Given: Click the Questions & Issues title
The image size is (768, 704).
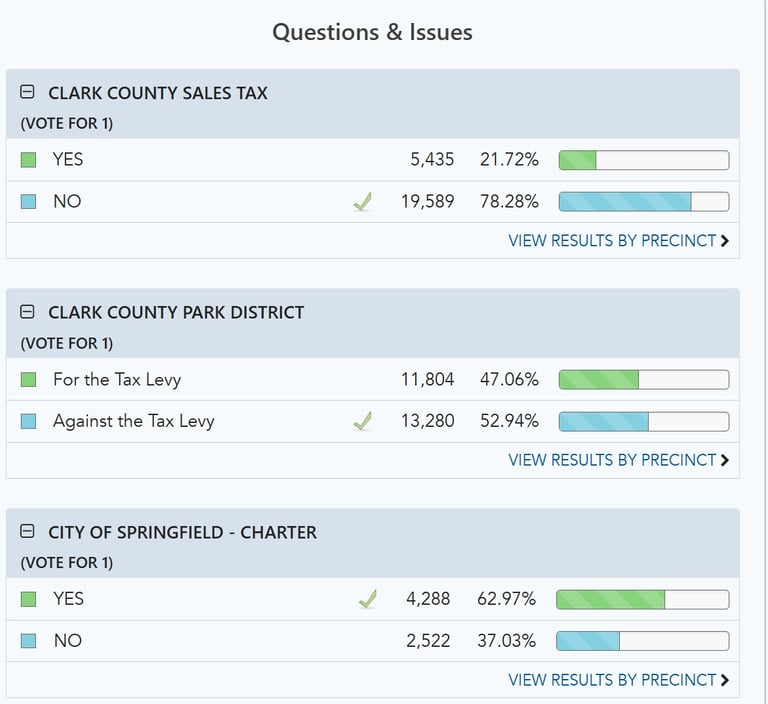Looking at the screenshot, I should [x=372, y=32].
